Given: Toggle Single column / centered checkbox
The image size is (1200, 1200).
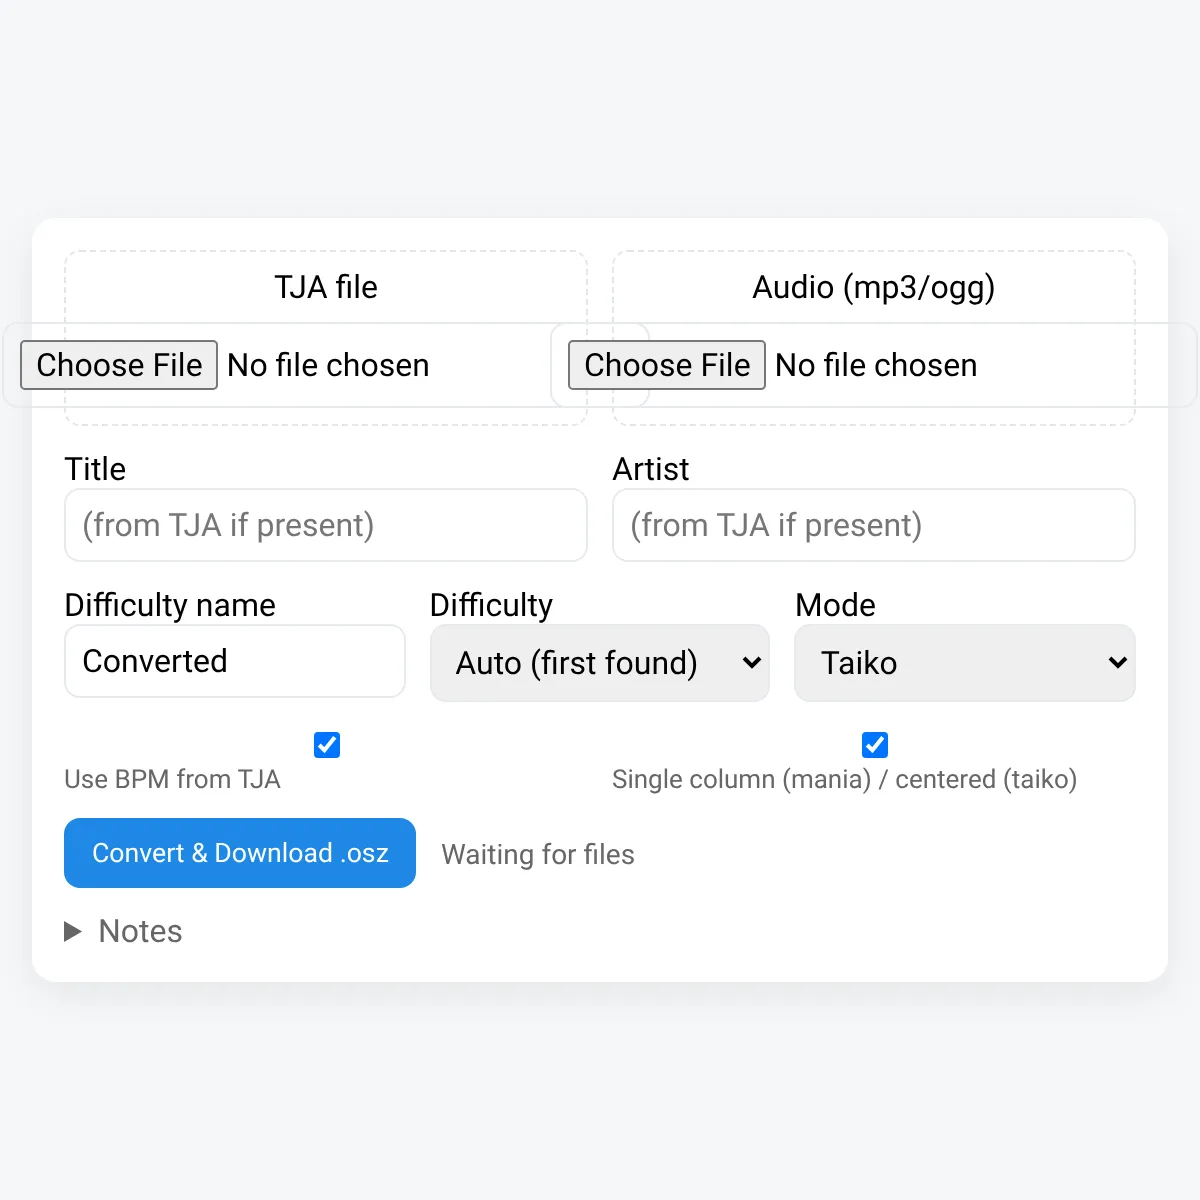Looking at the screenshot, I should pos(875,745).
